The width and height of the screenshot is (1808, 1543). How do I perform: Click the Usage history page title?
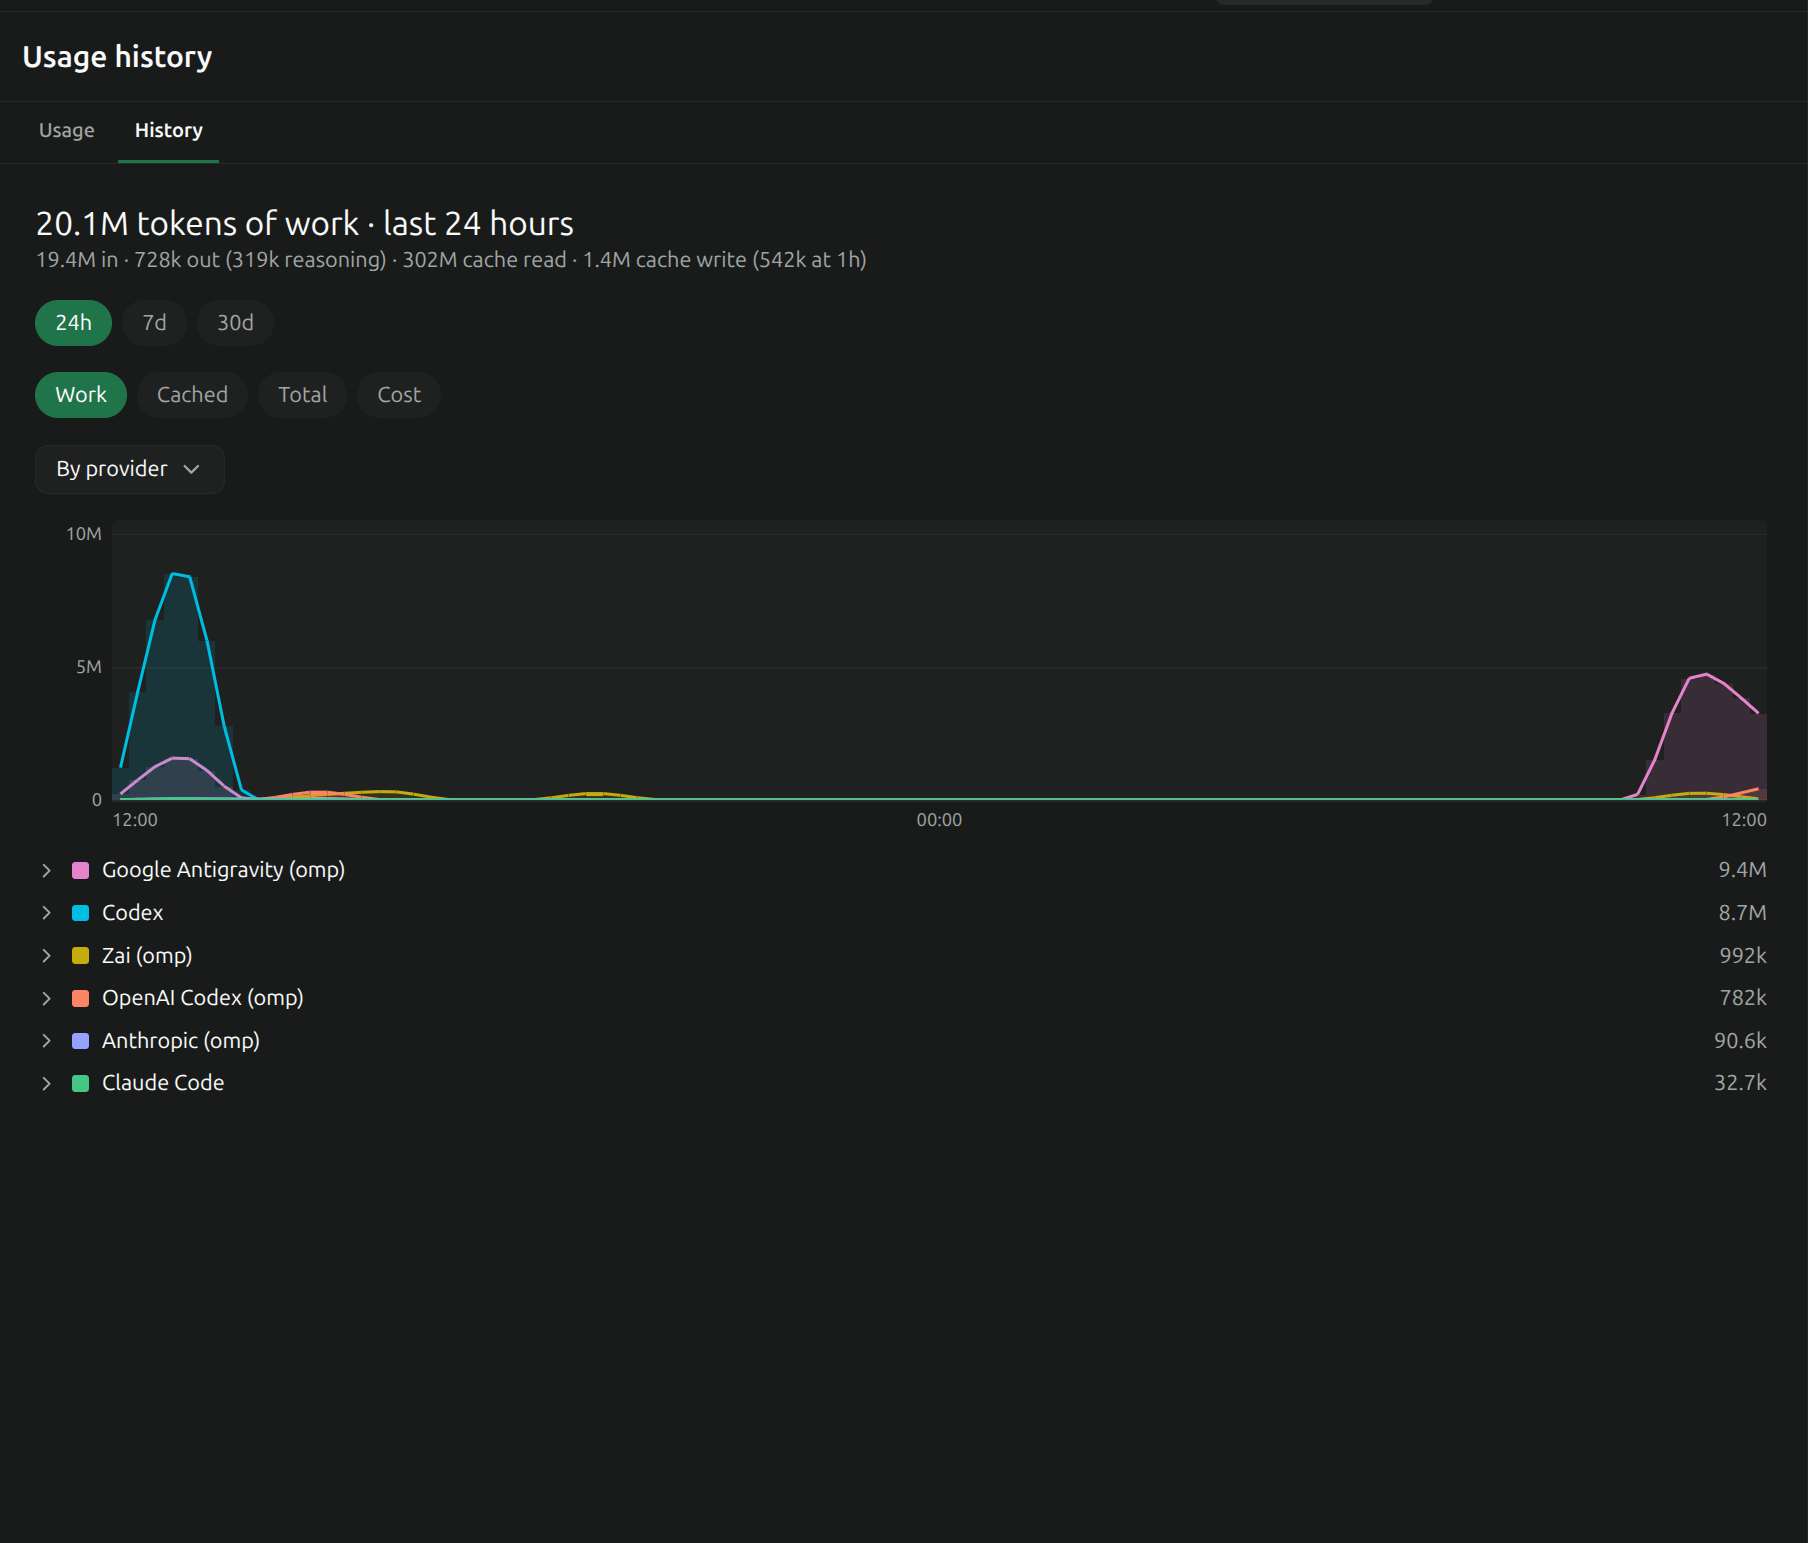(117, 57)
